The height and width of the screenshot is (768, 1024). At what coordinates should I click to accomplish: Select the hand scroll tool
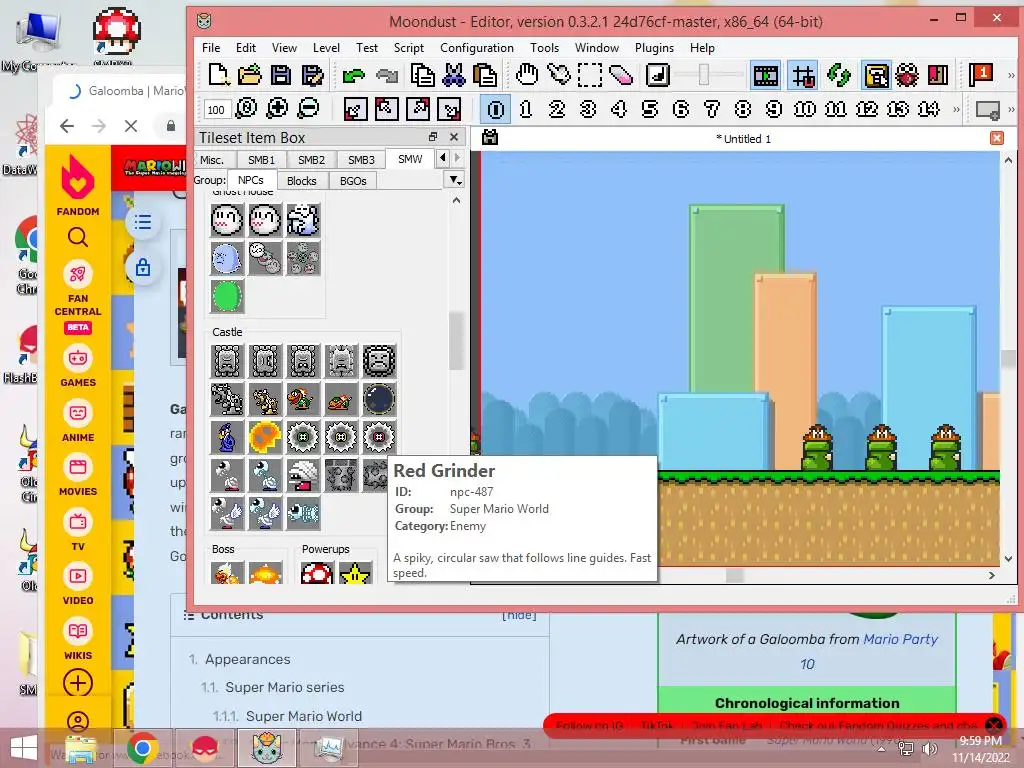coord(527,75)
